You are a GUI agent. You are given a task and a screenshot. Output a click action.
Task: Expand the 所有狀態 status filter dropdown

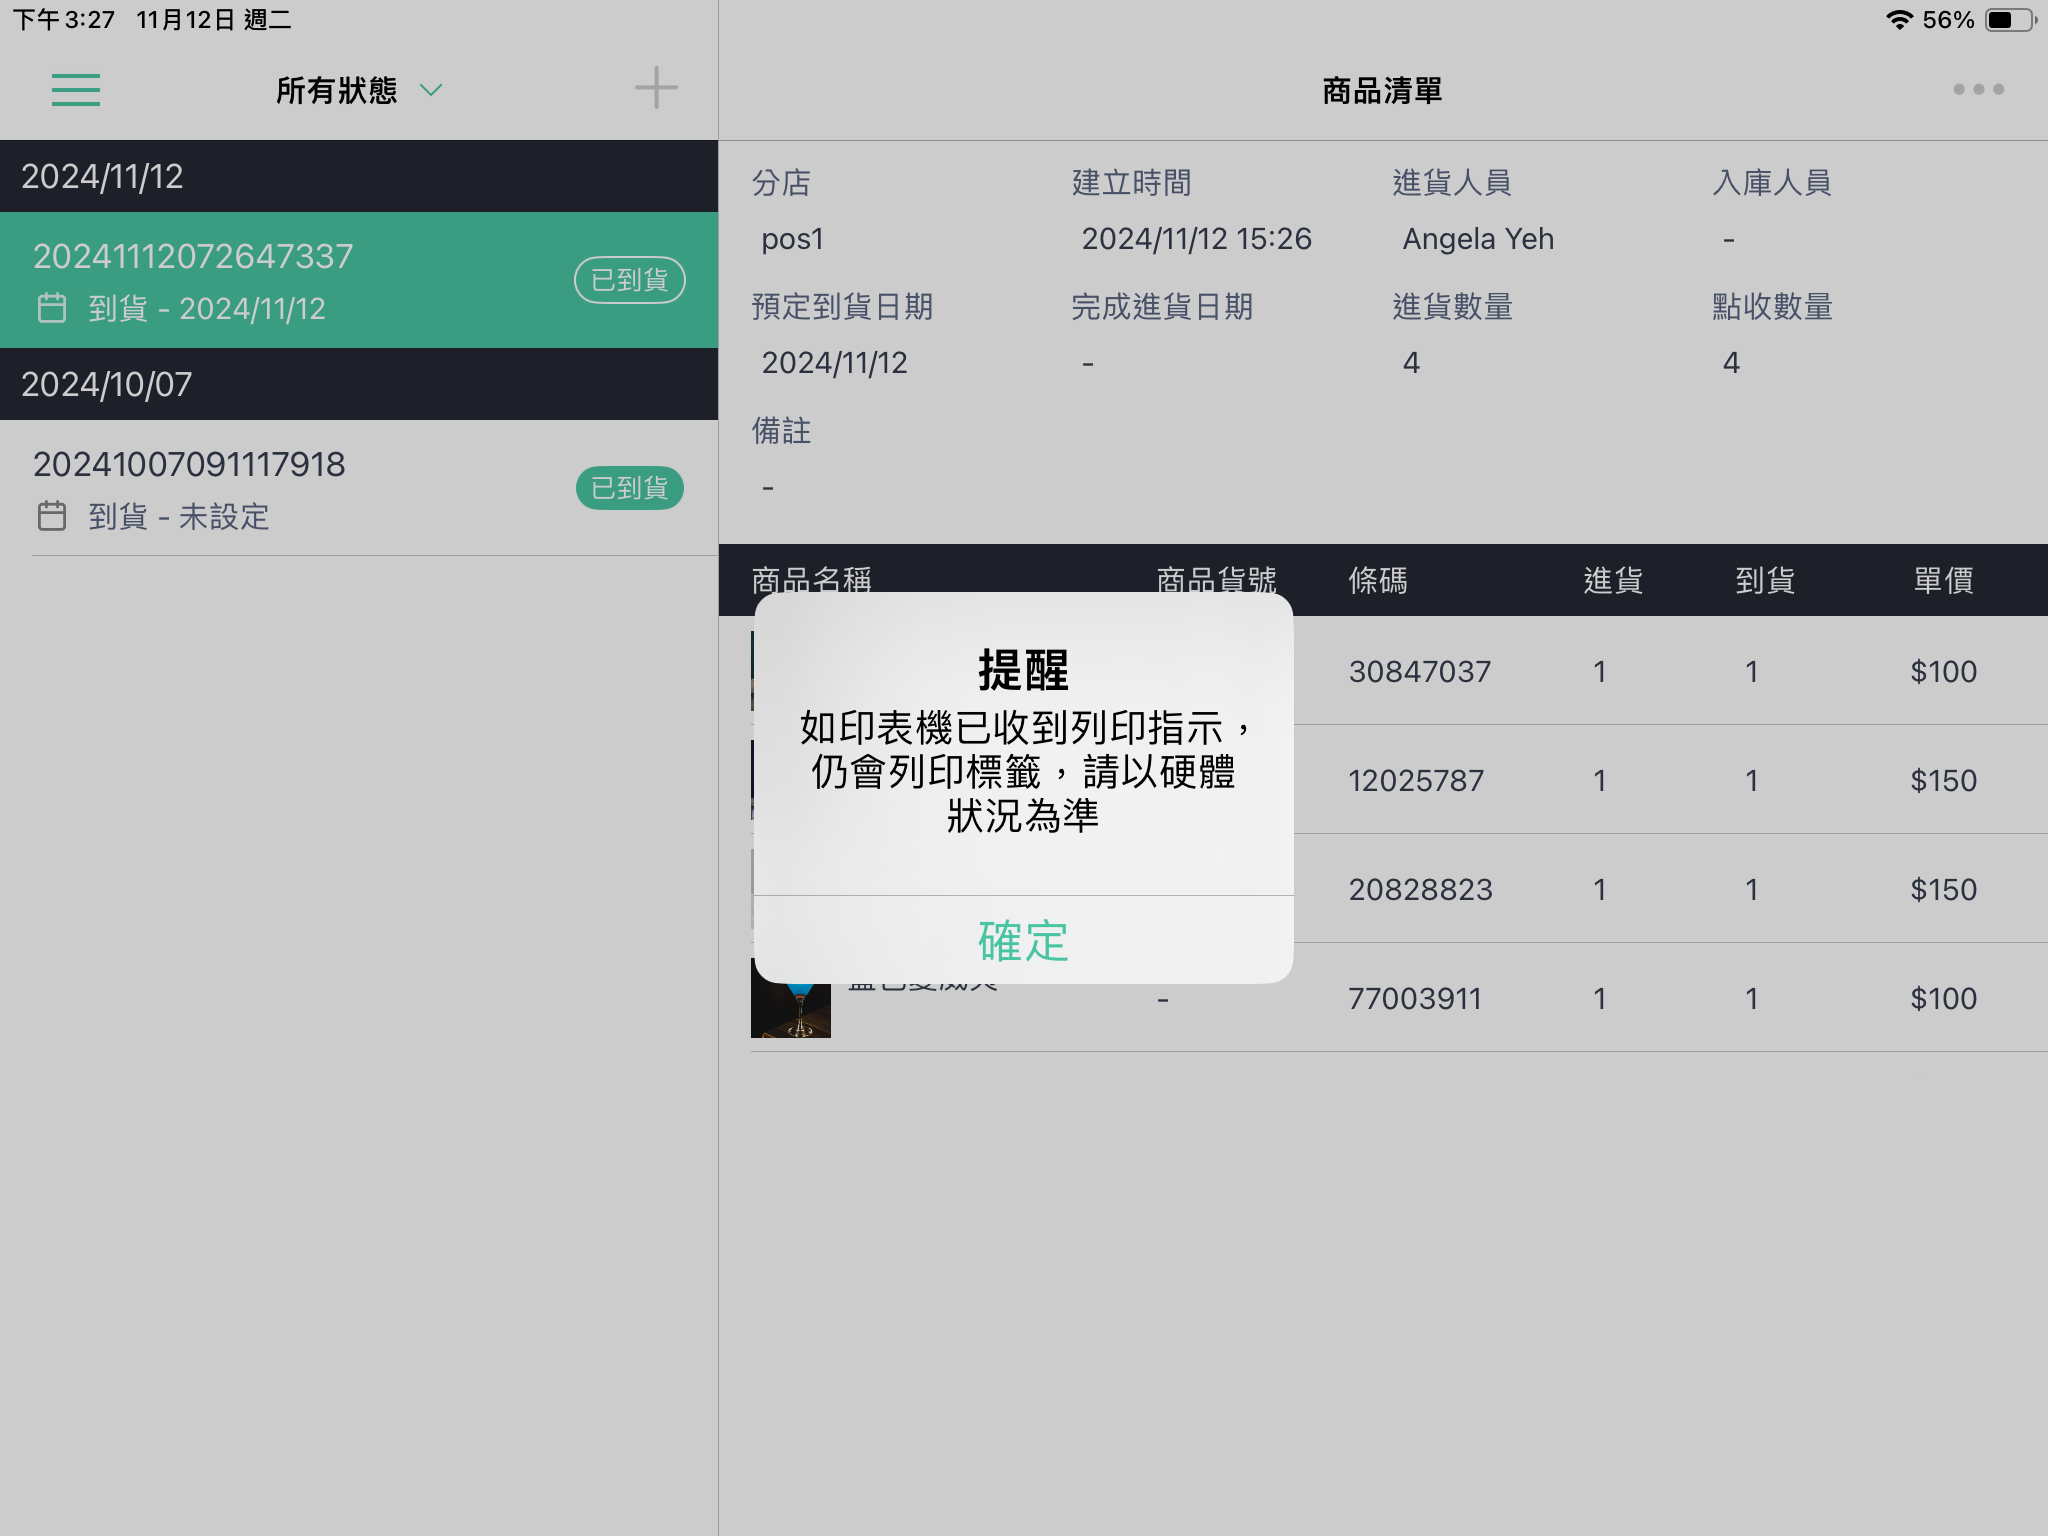(x=358, y=90)
